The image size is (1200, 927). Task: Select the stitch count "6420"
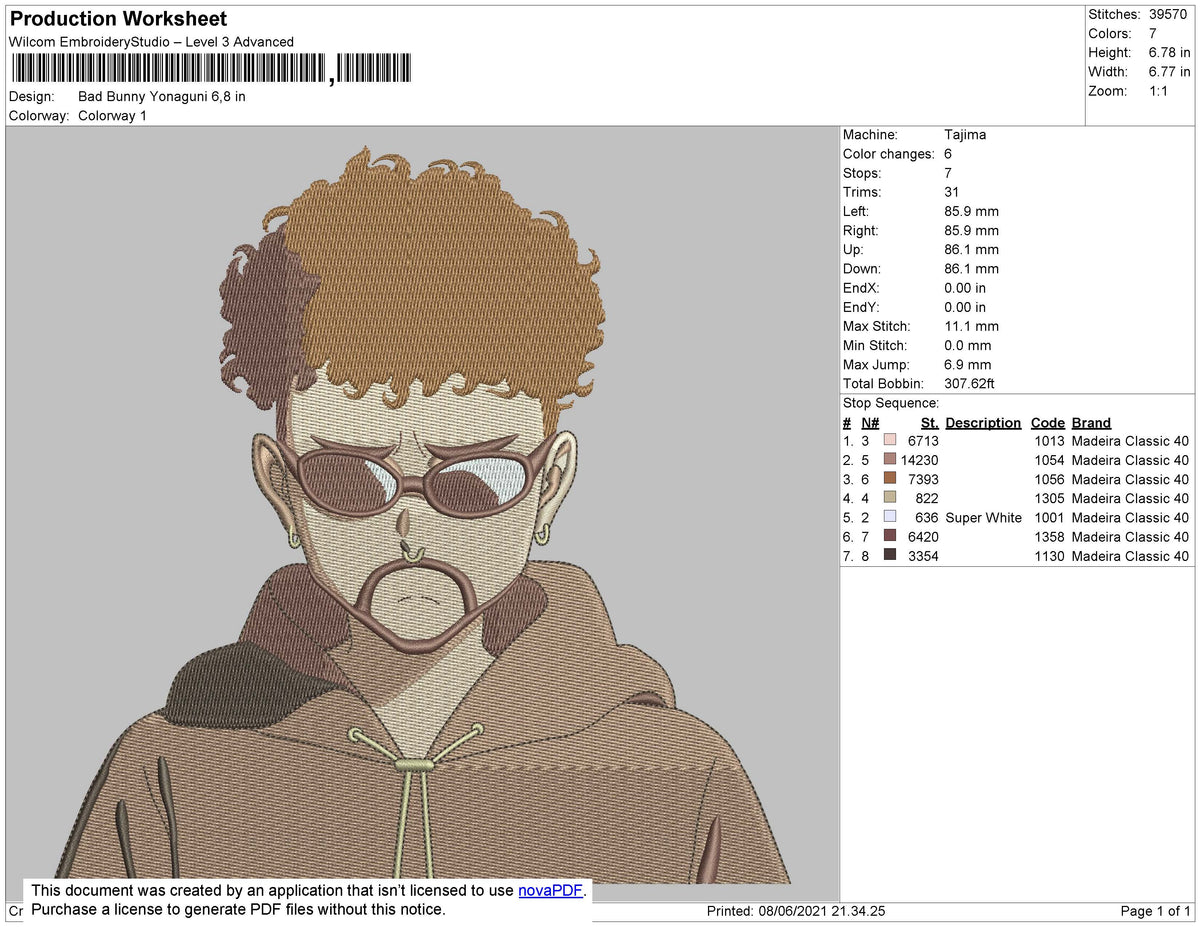click(x=923, y=537)
